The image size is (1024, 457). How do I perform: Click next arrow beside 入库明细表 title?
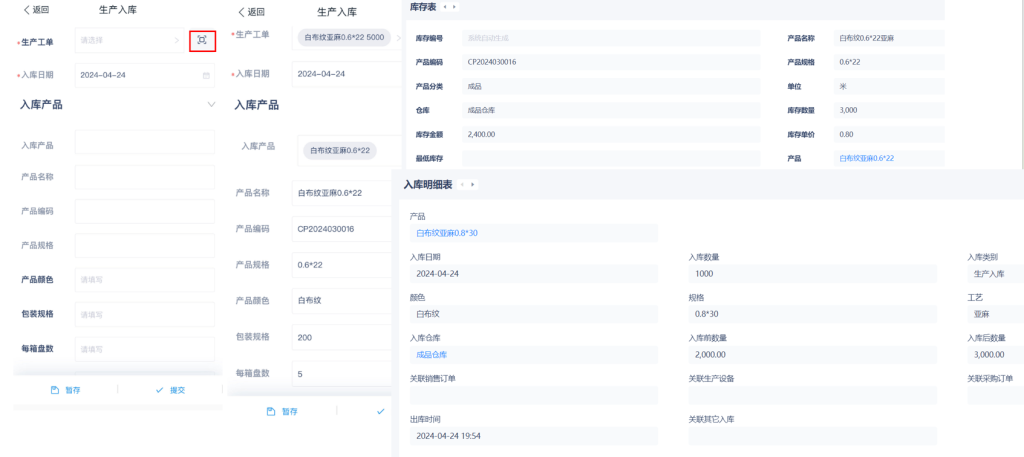472,185
